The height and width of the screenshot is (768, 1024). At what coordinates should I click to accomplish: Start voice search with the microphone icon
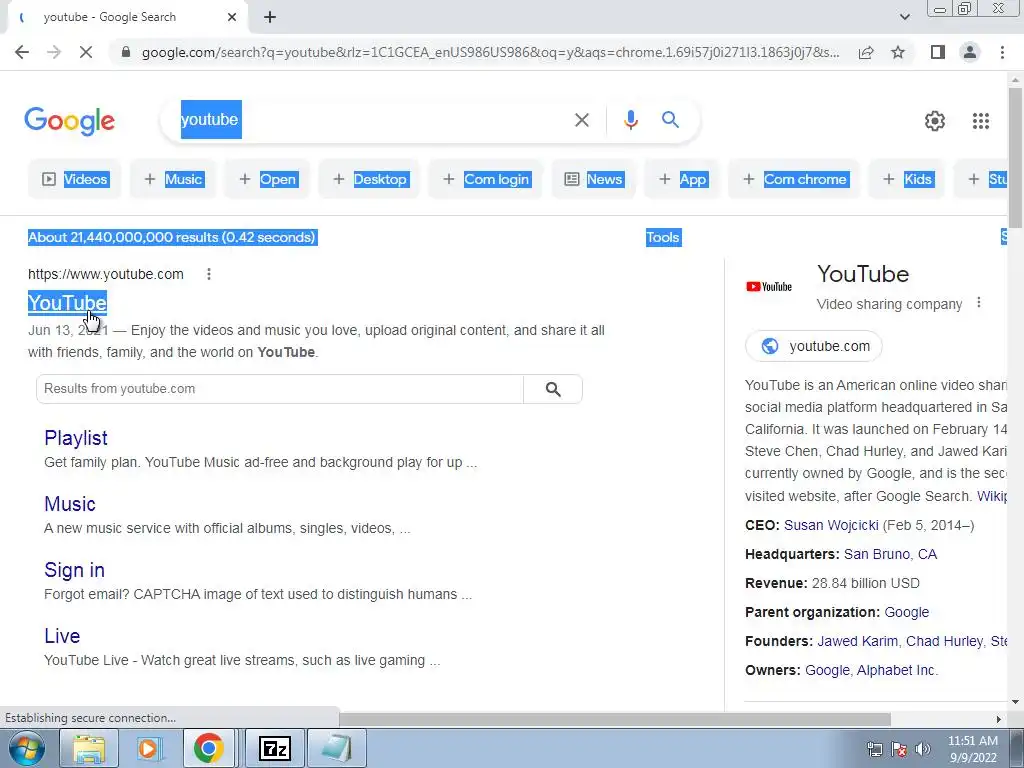click(x=630, y=120)
